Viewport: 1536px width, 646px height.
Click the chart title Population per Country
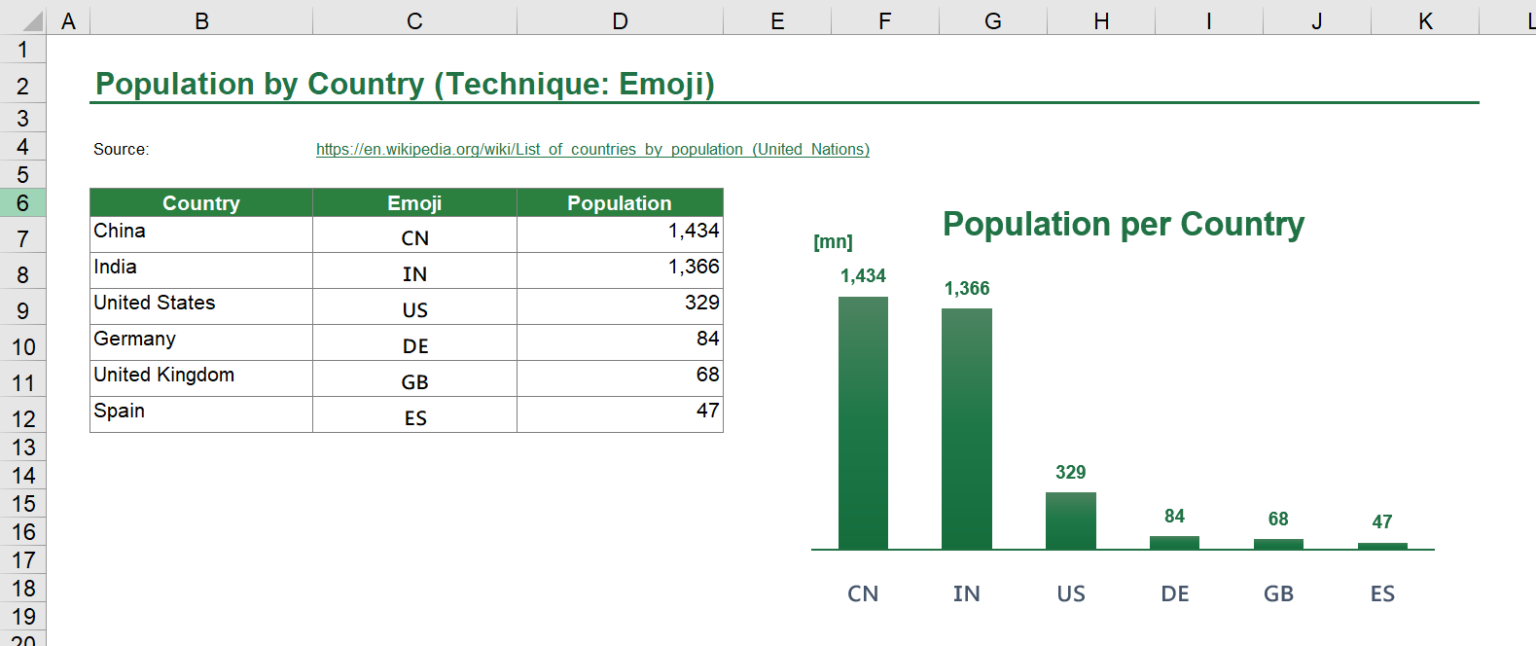click(x=1122, y=224)
